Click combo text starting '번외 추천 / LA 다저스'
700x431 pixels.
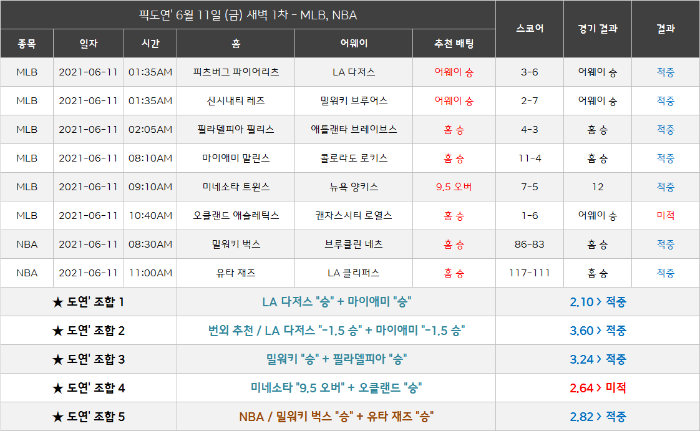336,331
